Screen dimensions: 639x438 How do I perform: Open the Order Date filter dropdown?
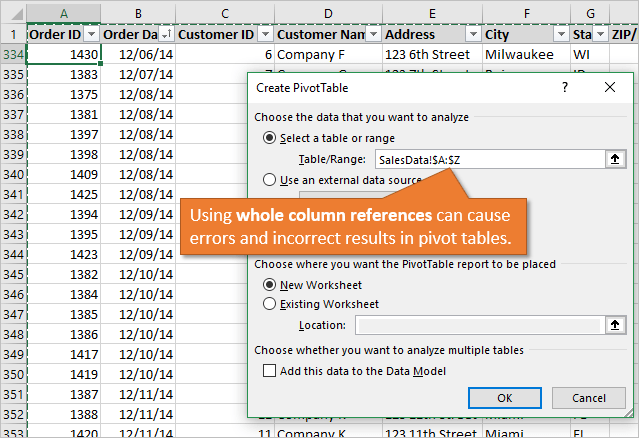tap(166, 34)
